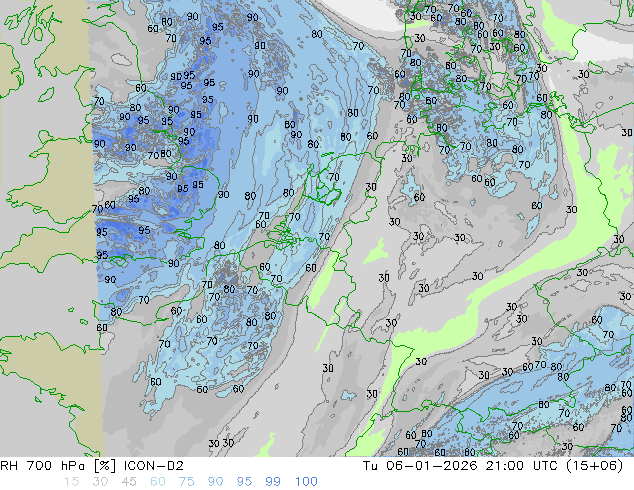Select legend value 100 in color scale
Screen dimensions: 634x490
[306, 482]
